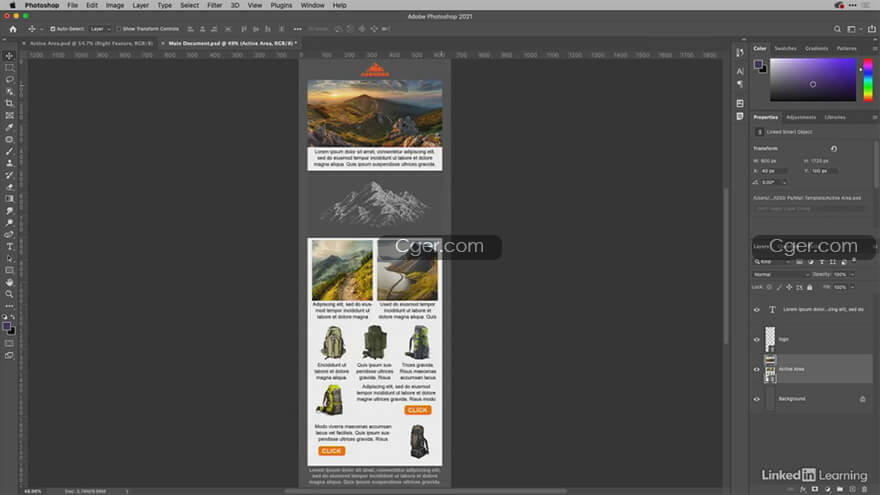The height and width of the screenshot is (495, 880).
Task: Select the Clone Stamp tool
Action: pos(10,163)
